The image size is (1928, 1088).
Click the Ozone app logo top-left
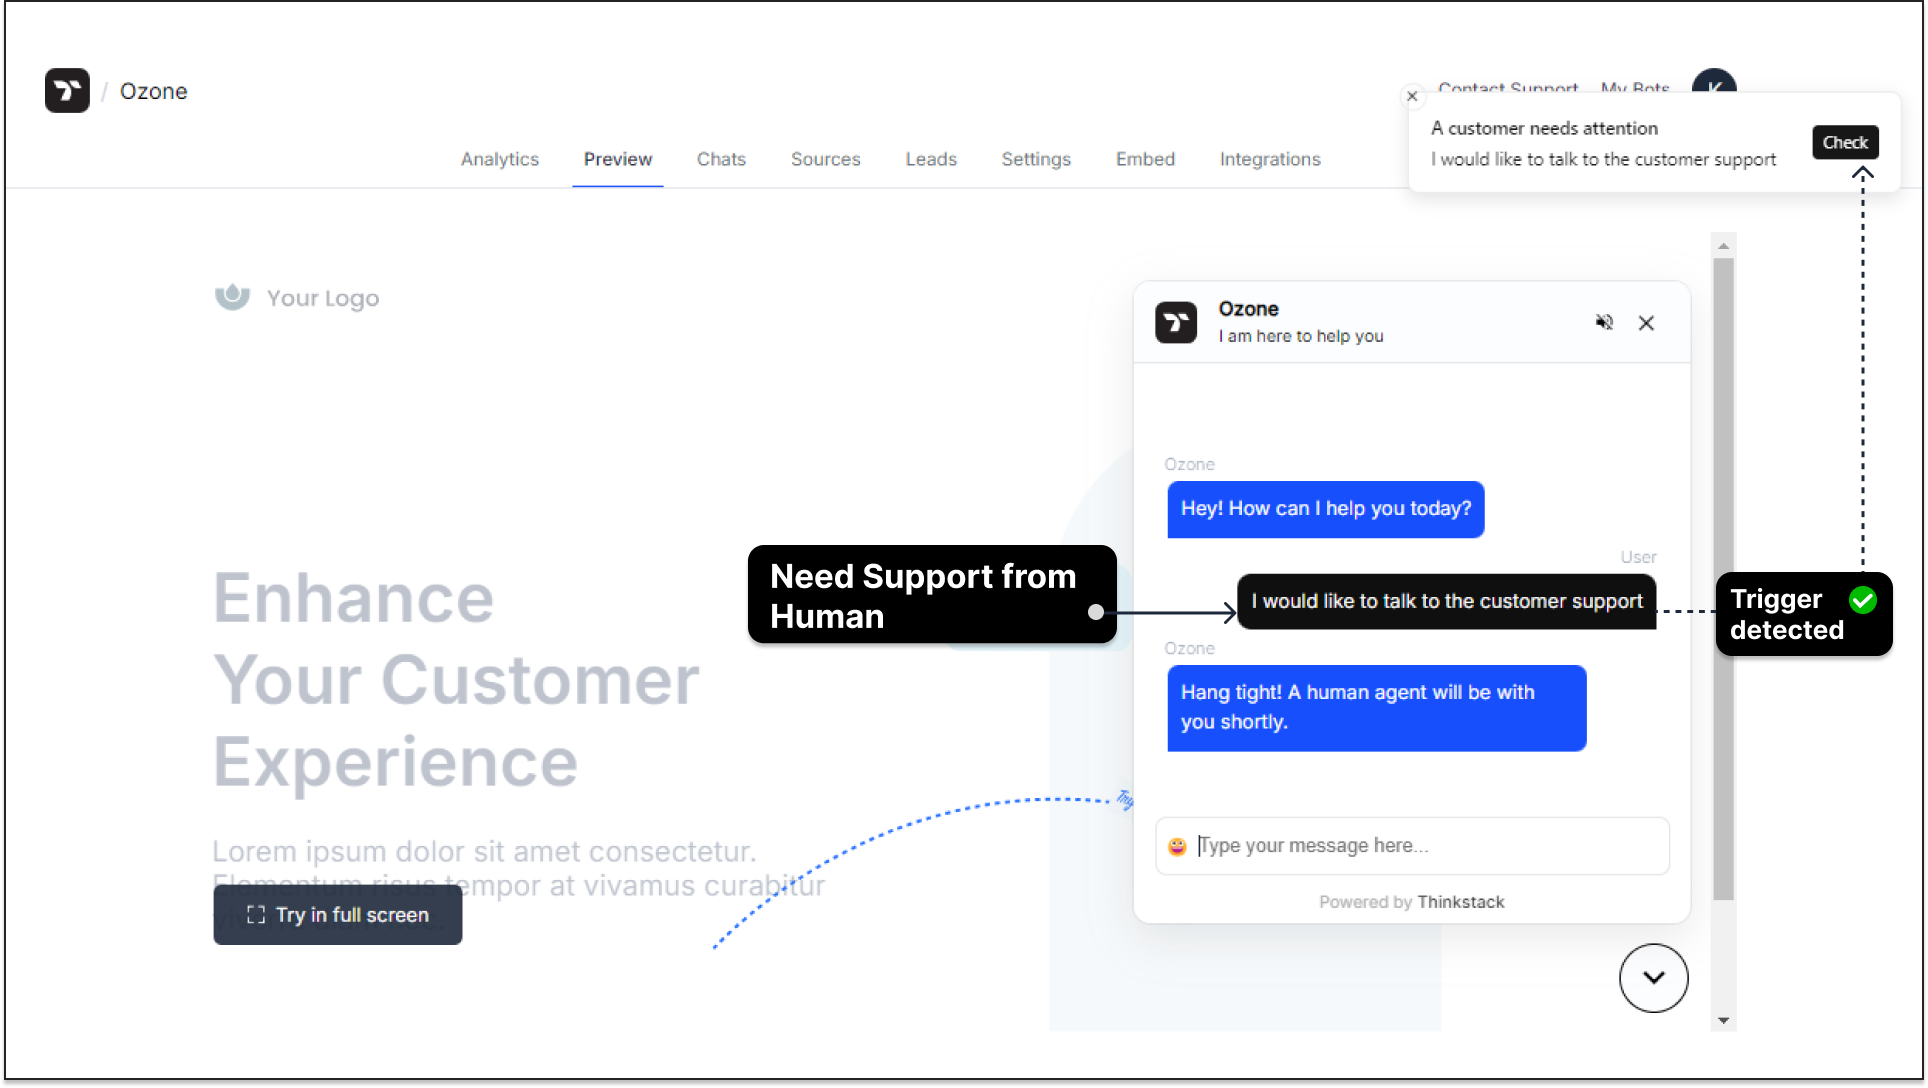(x=68, y=90)
